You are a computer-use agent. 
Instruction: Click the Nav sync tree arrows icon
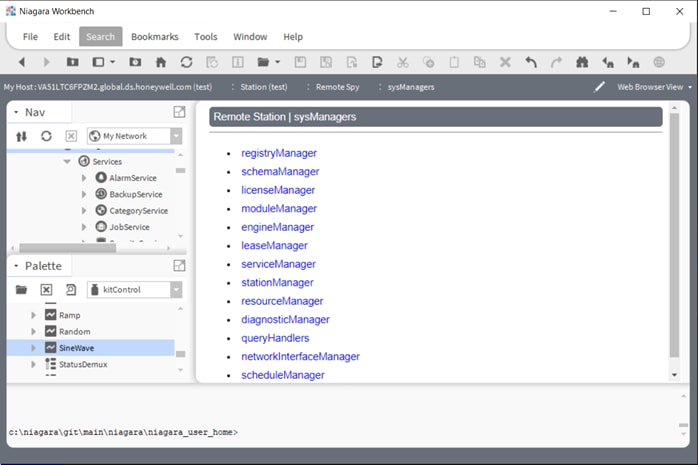click(x=21, y=136)
